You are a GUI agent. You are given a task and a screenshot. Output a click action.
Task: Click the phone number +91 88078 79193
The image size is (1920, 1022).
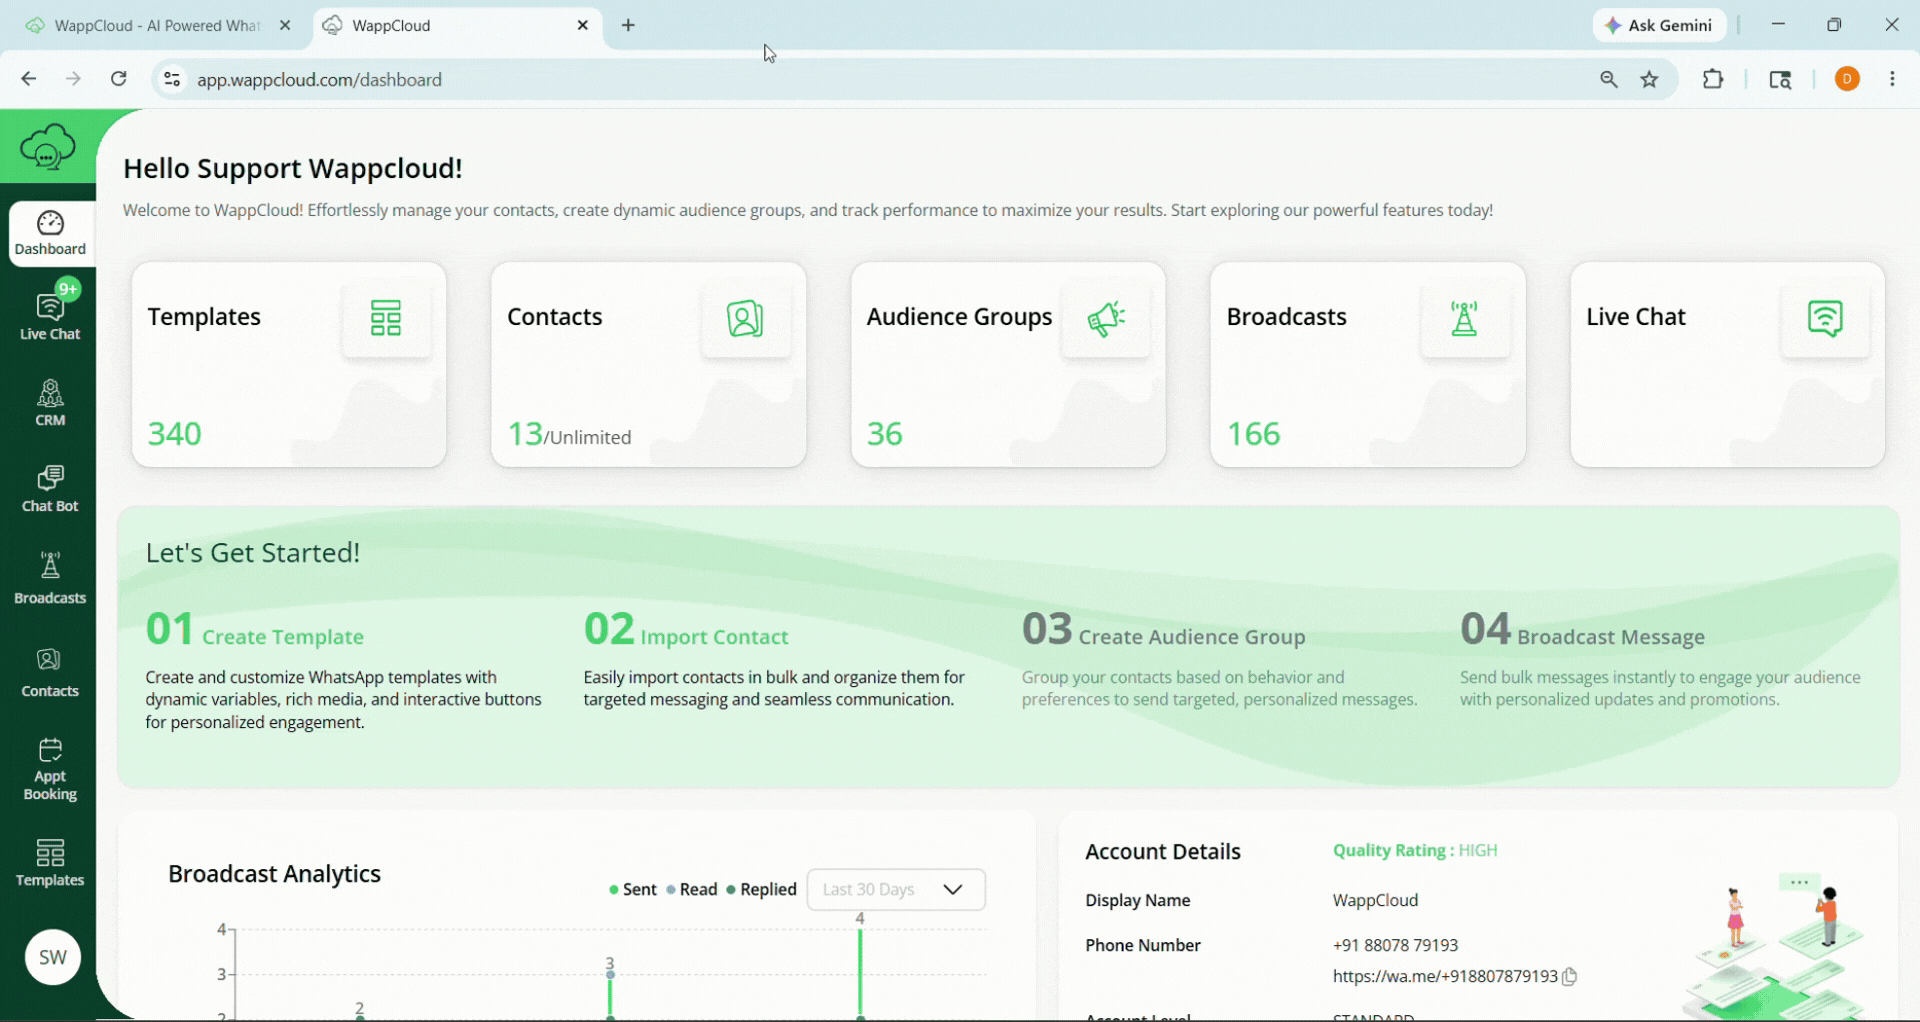click(1395, 946)
